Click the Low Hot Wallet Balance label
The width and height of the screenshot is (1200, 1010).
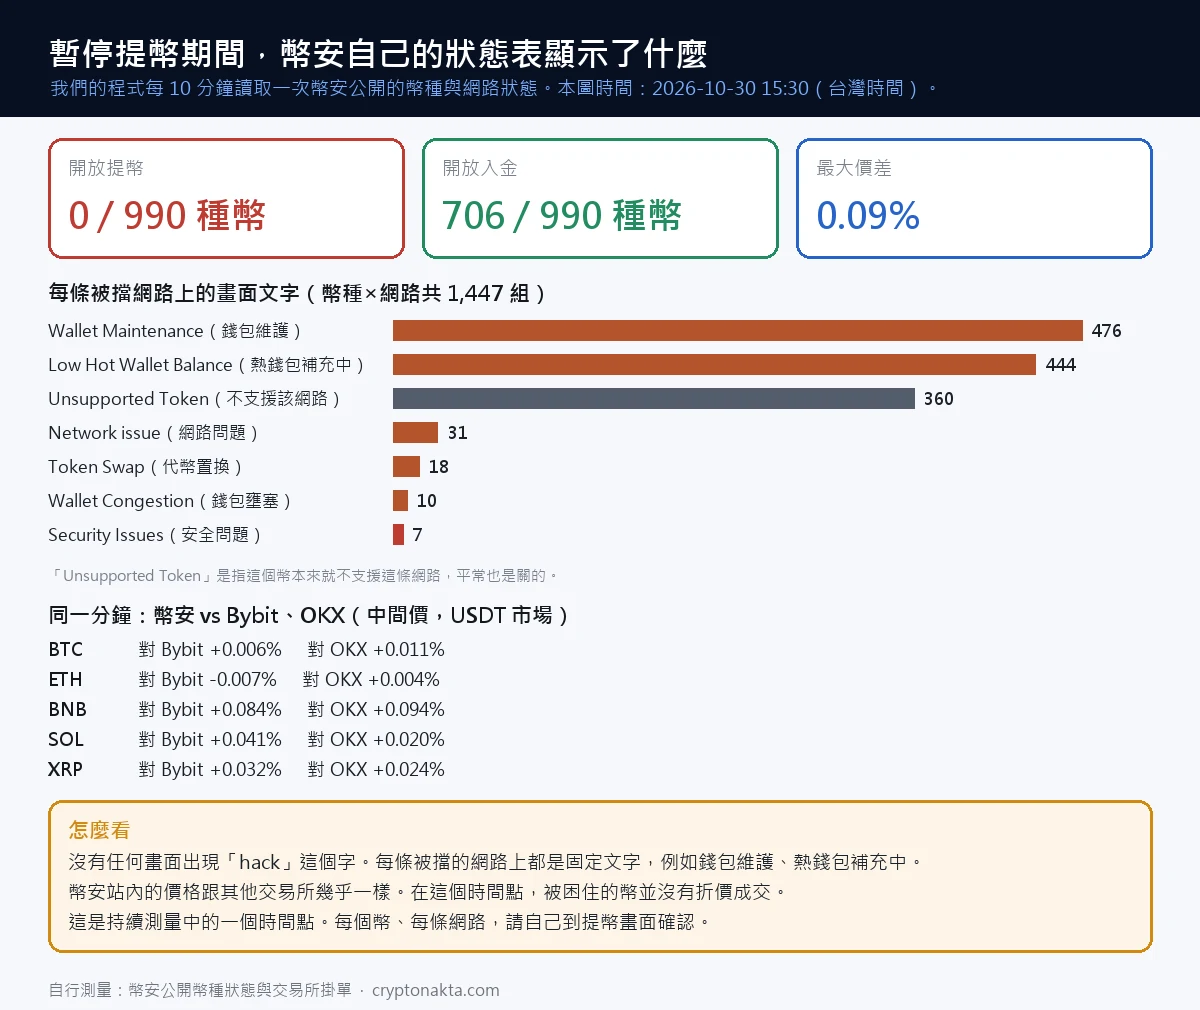(207, 365)
